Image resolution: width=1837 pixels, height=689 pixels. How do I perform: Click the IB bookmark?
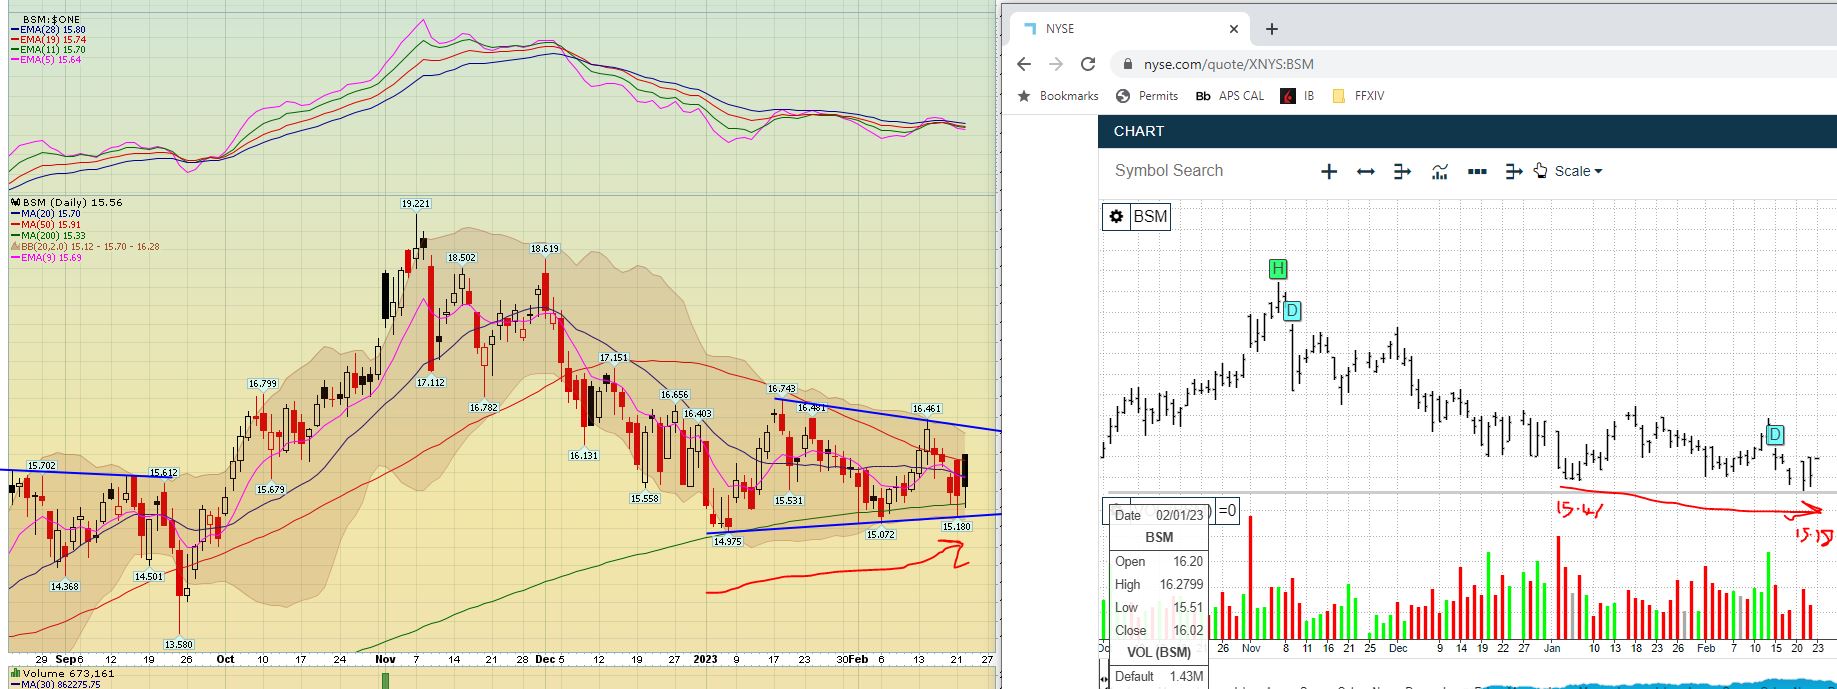(1298, 96)
